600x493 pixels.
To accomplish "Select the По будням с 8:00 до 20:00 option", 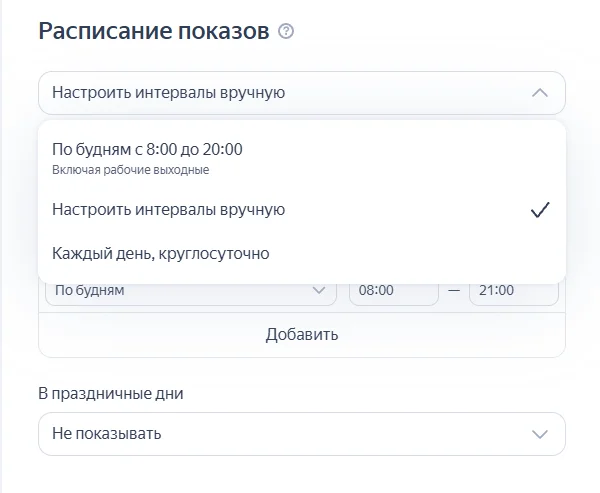I will click(147, 150).
